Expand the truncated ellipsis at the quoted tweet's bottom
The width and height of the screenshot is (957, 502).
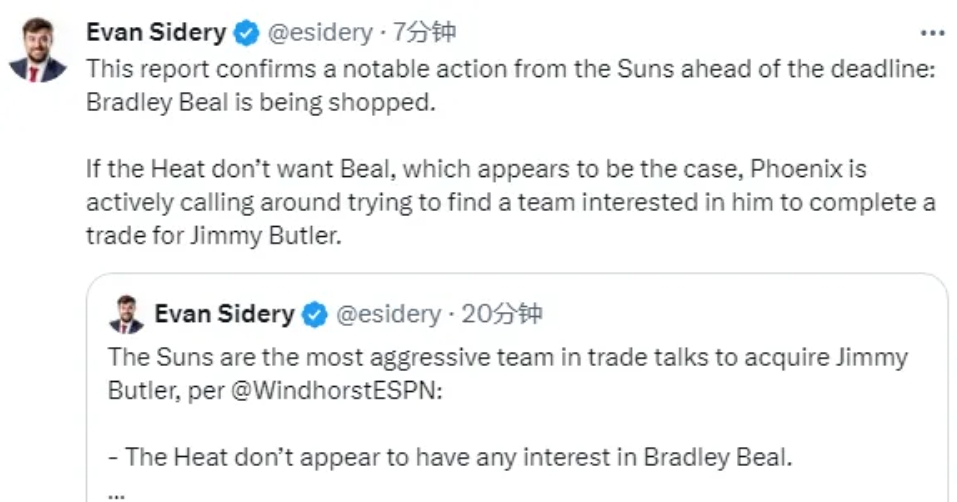(118, 489)
